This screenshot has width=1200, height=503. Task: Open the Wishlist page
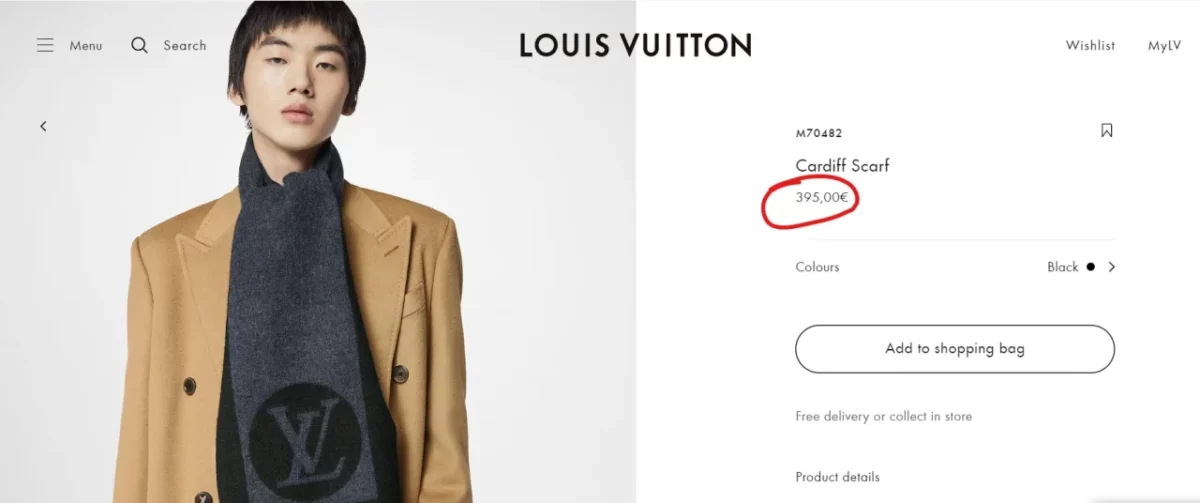[1090, 46]
